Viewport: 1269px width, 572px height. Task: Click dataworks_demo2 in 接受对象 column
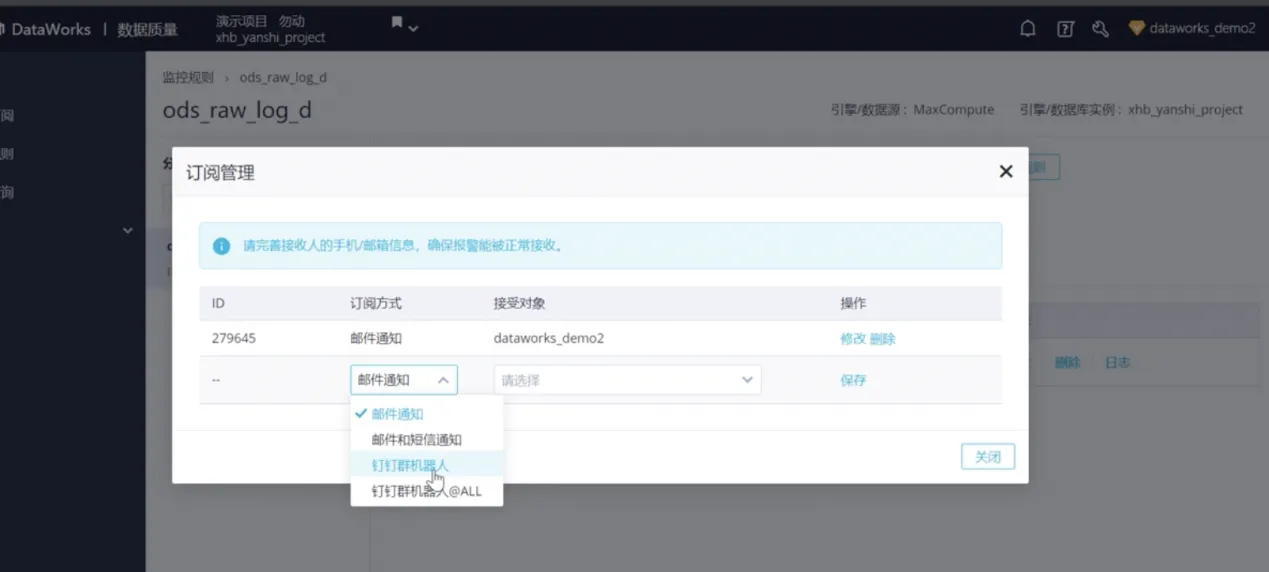coord(549,338)
